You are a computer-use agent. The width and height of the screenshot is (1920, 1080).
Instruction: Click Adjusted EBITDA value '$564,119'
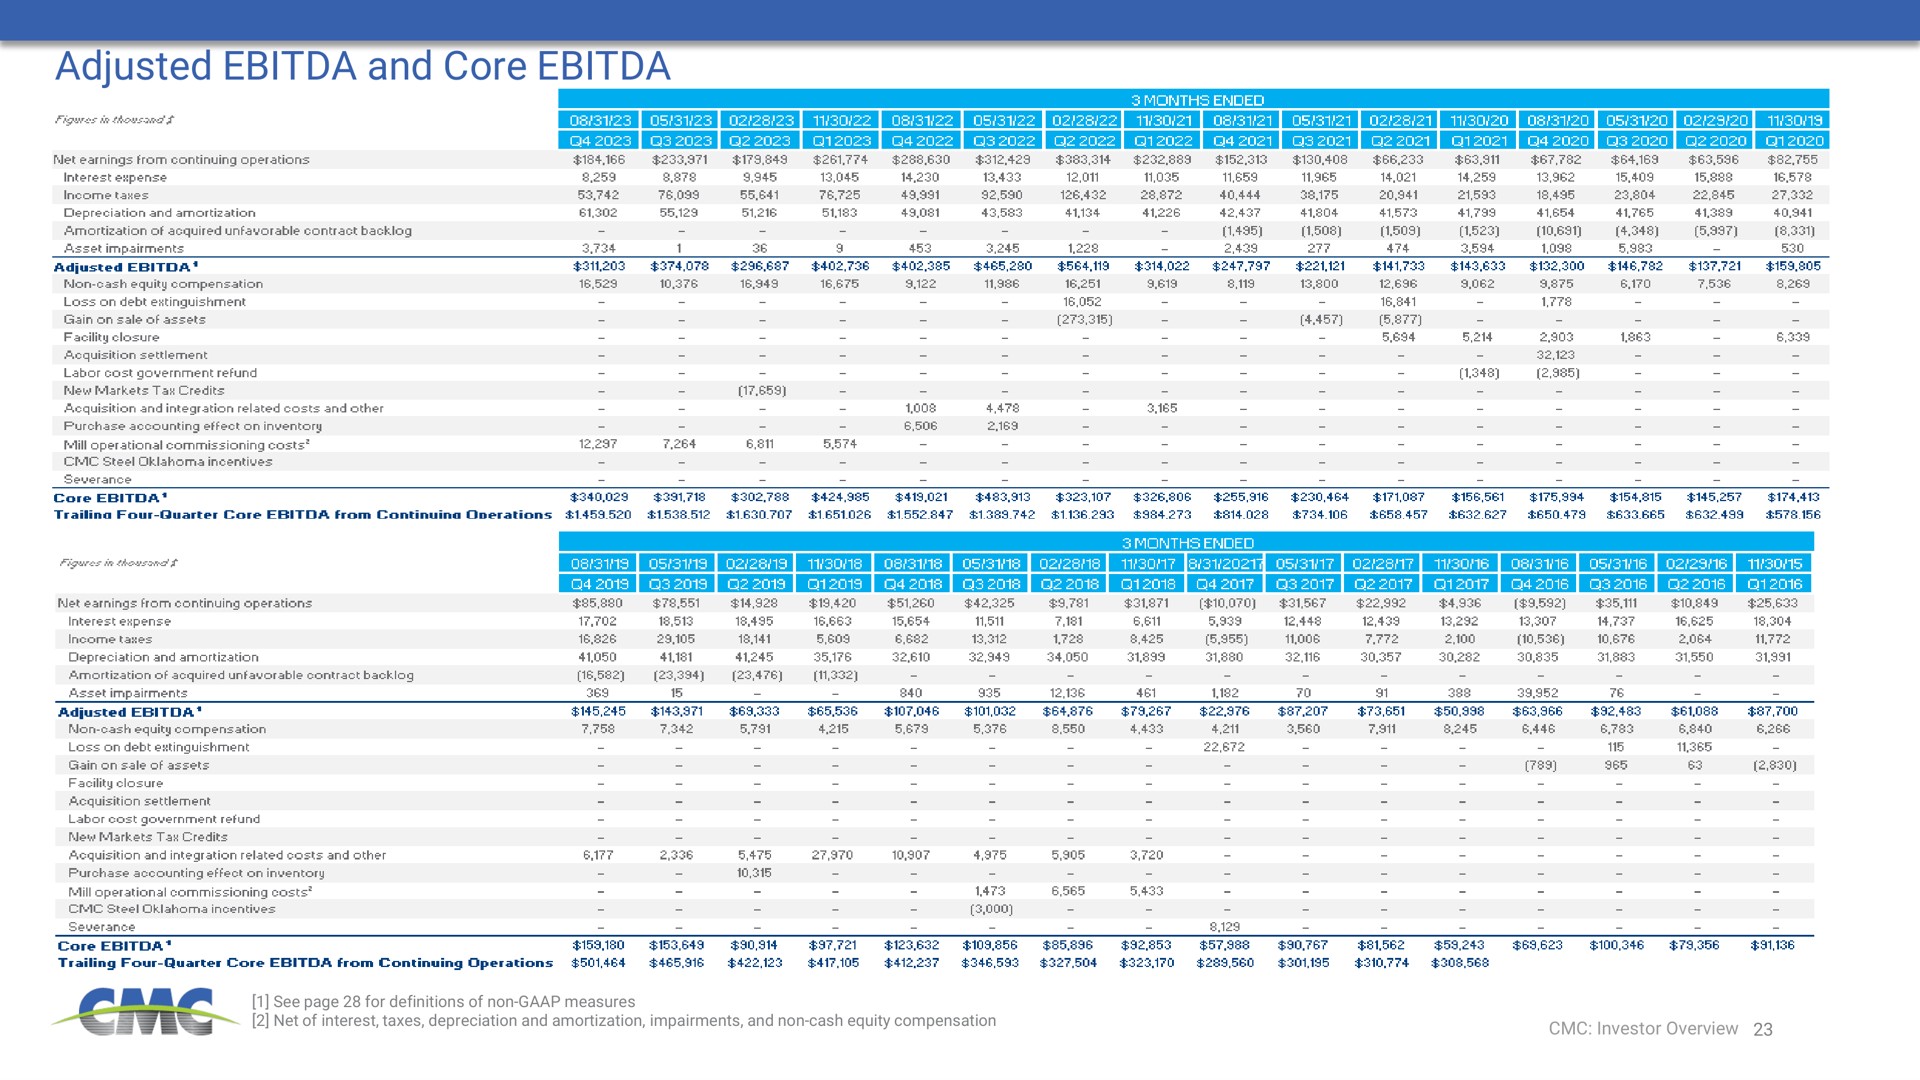coord(1083,267)
